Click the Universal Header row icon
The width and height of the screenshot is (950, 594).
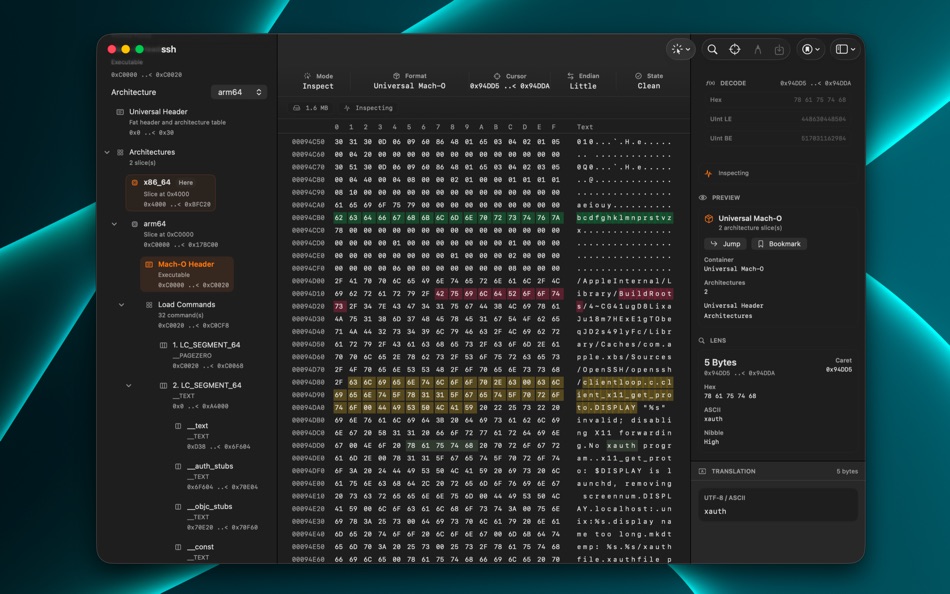tap(120, 112)
